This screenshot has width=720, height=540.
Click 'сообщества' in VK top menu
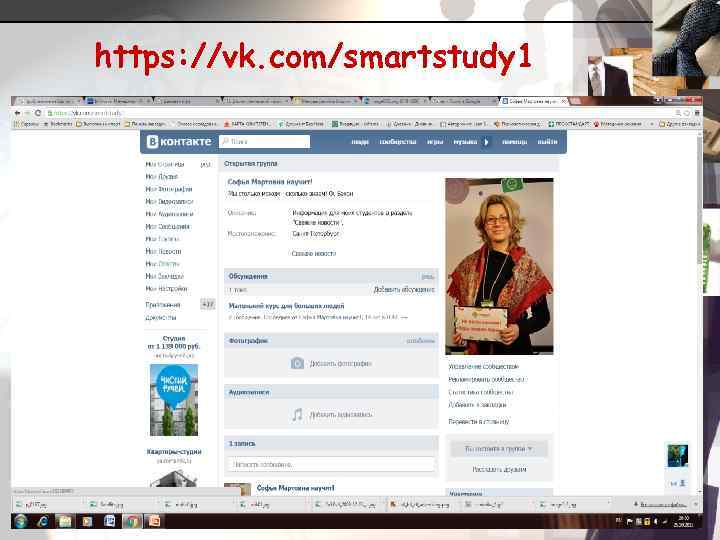pos(398,142)
